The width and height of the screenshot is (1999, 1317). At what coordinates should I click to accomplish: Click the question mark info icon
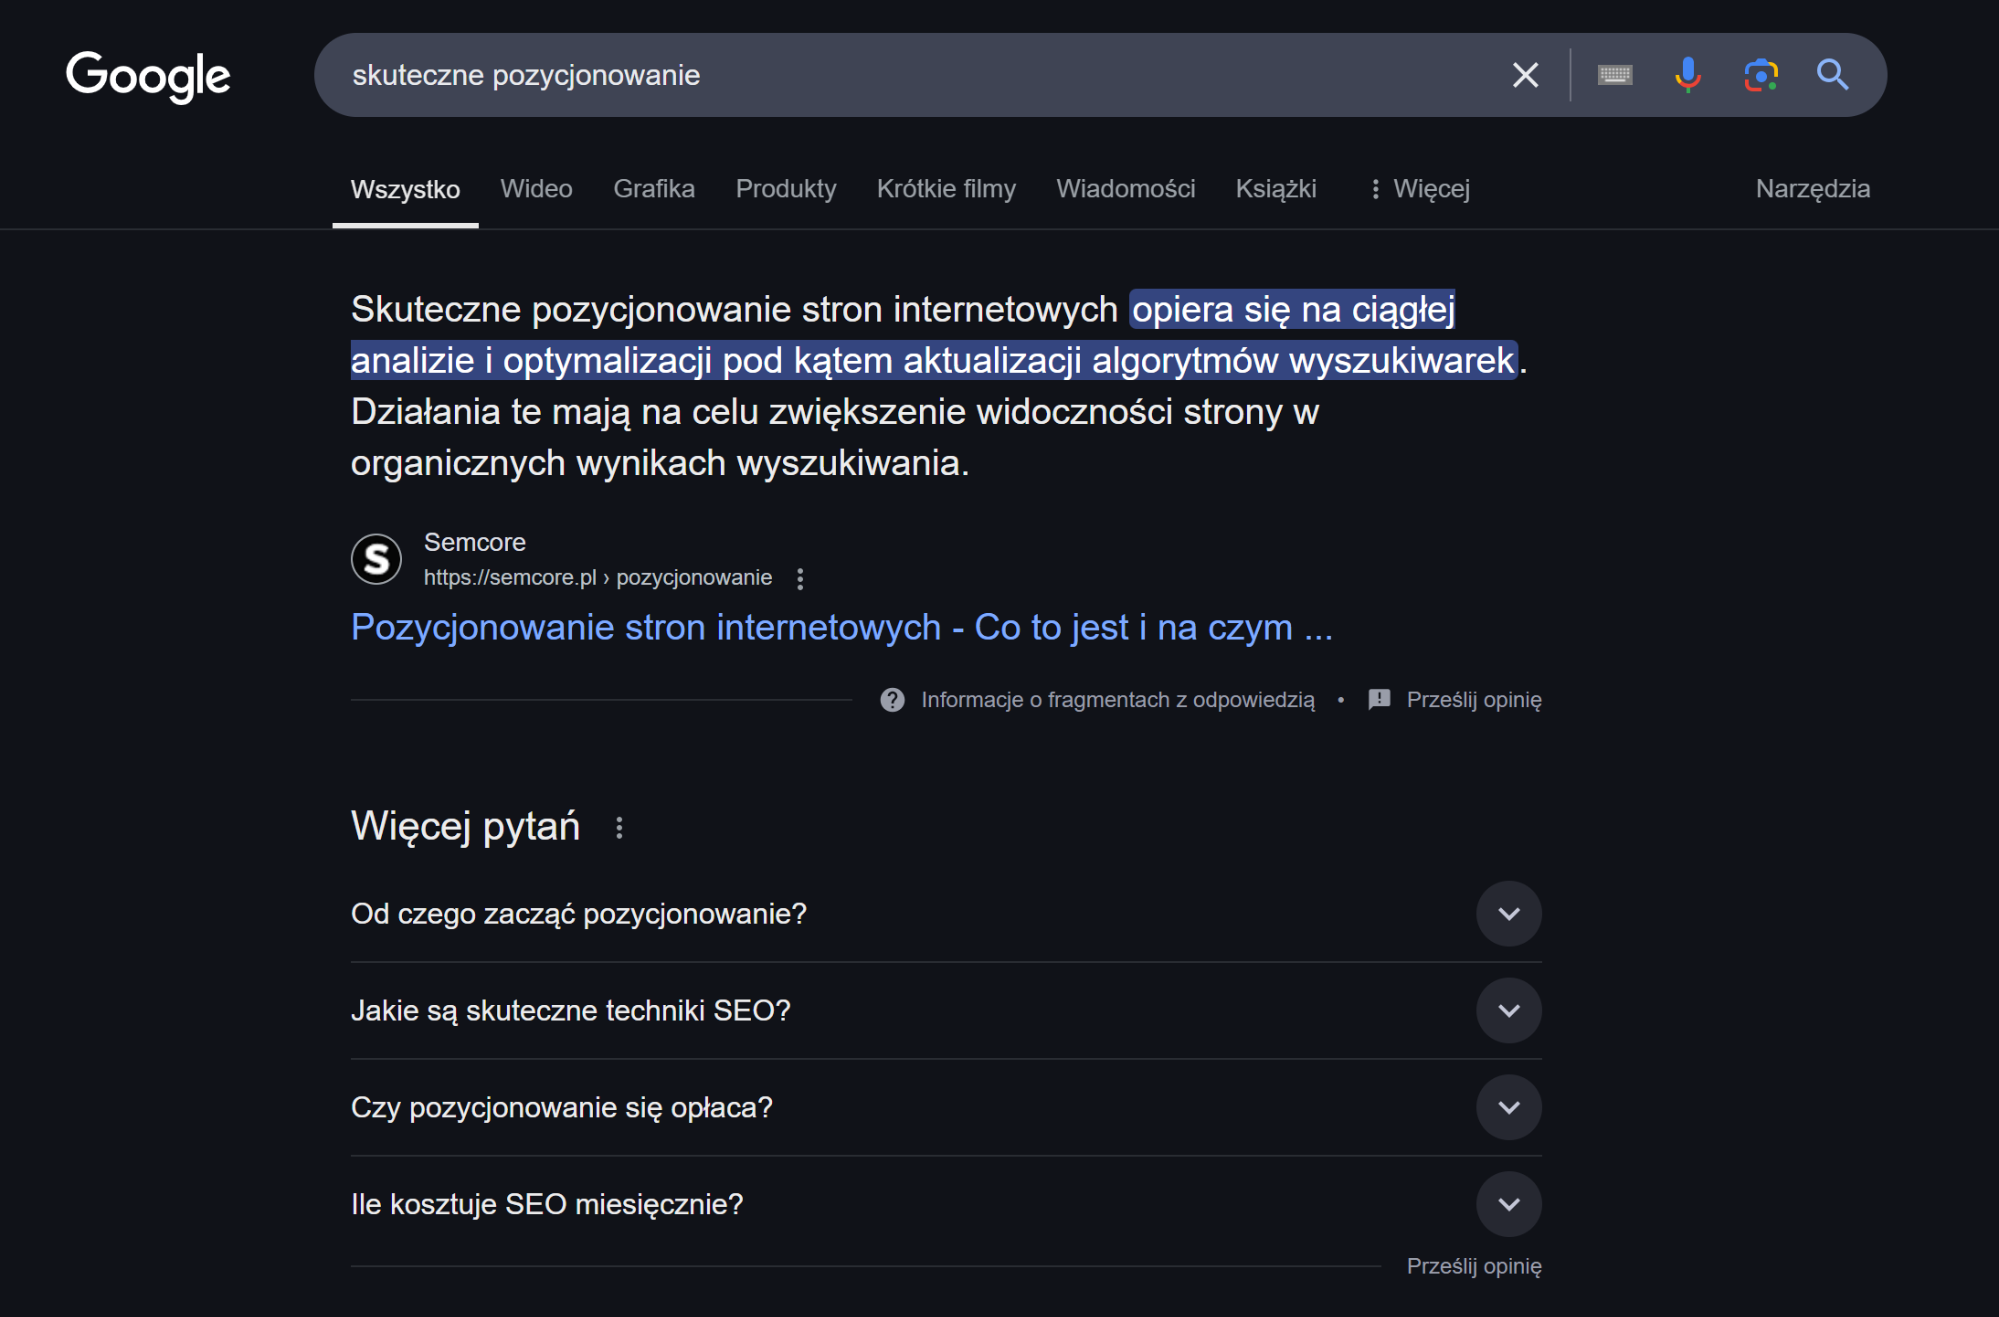coord(892,700)
